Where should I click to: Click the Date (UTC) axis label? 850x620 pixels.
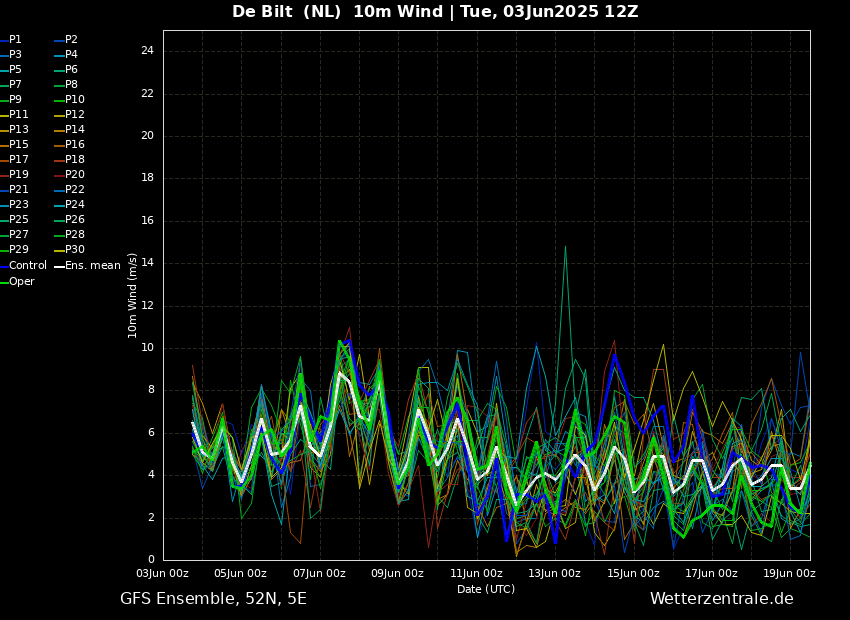(486, 590)
